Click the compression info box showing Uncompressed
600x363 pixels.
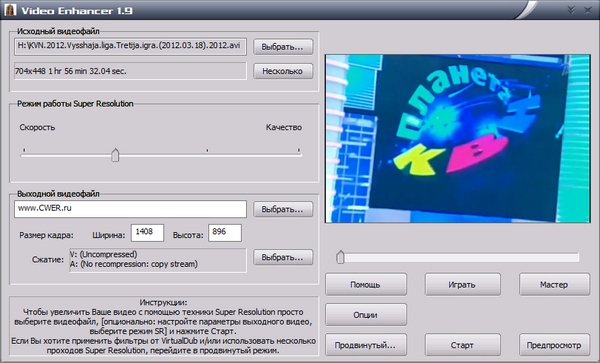coord(158,260)
